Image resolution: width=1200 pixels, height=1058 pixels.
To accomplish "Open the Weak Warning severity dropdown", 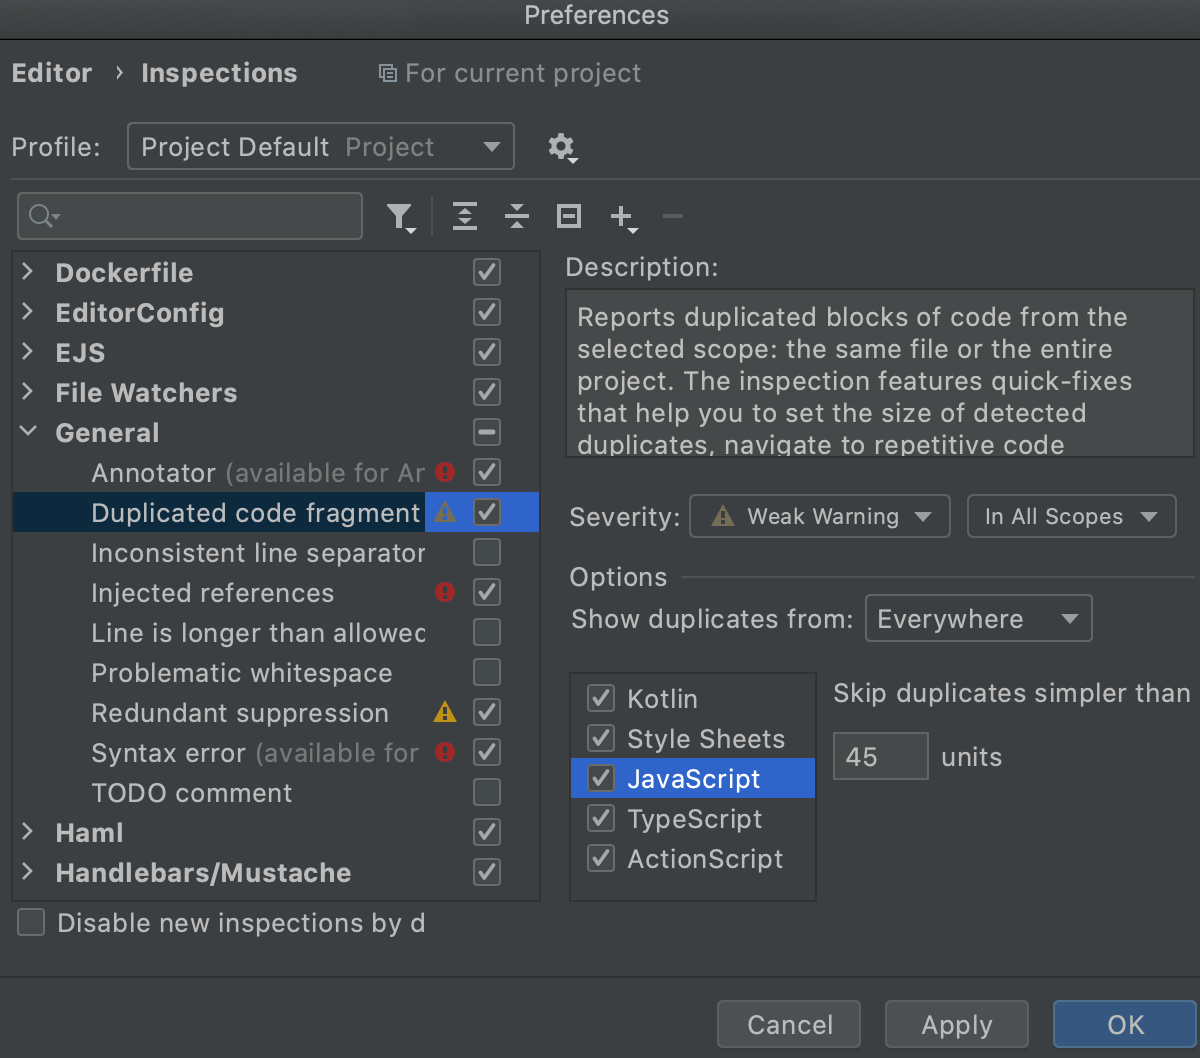I will tap(819, 516).
